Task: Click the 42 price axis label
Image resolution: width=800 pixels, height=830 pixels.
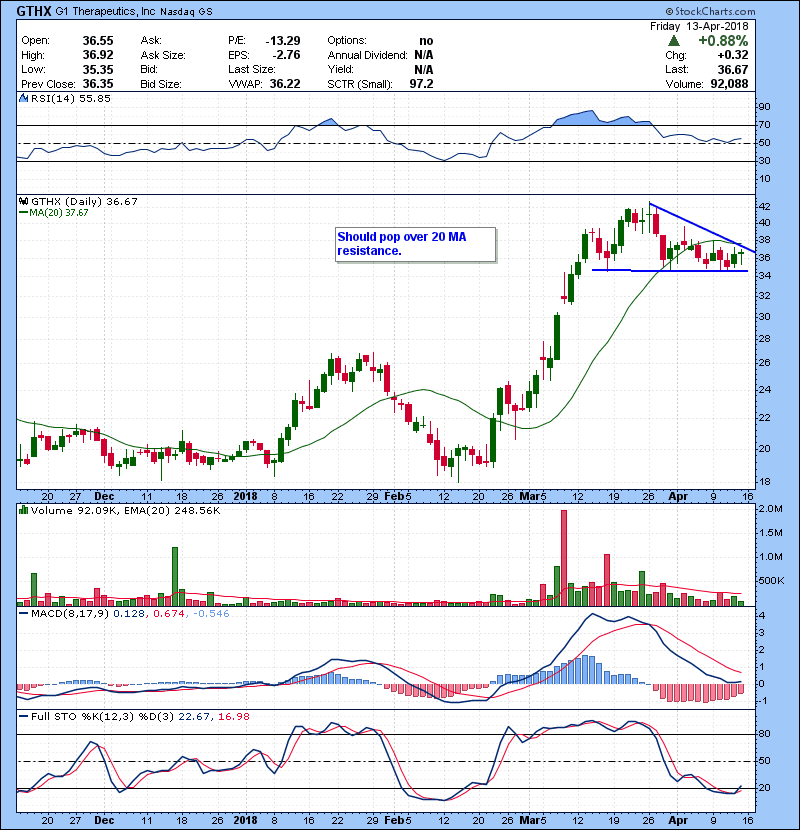Action: (x=765, y=206)
